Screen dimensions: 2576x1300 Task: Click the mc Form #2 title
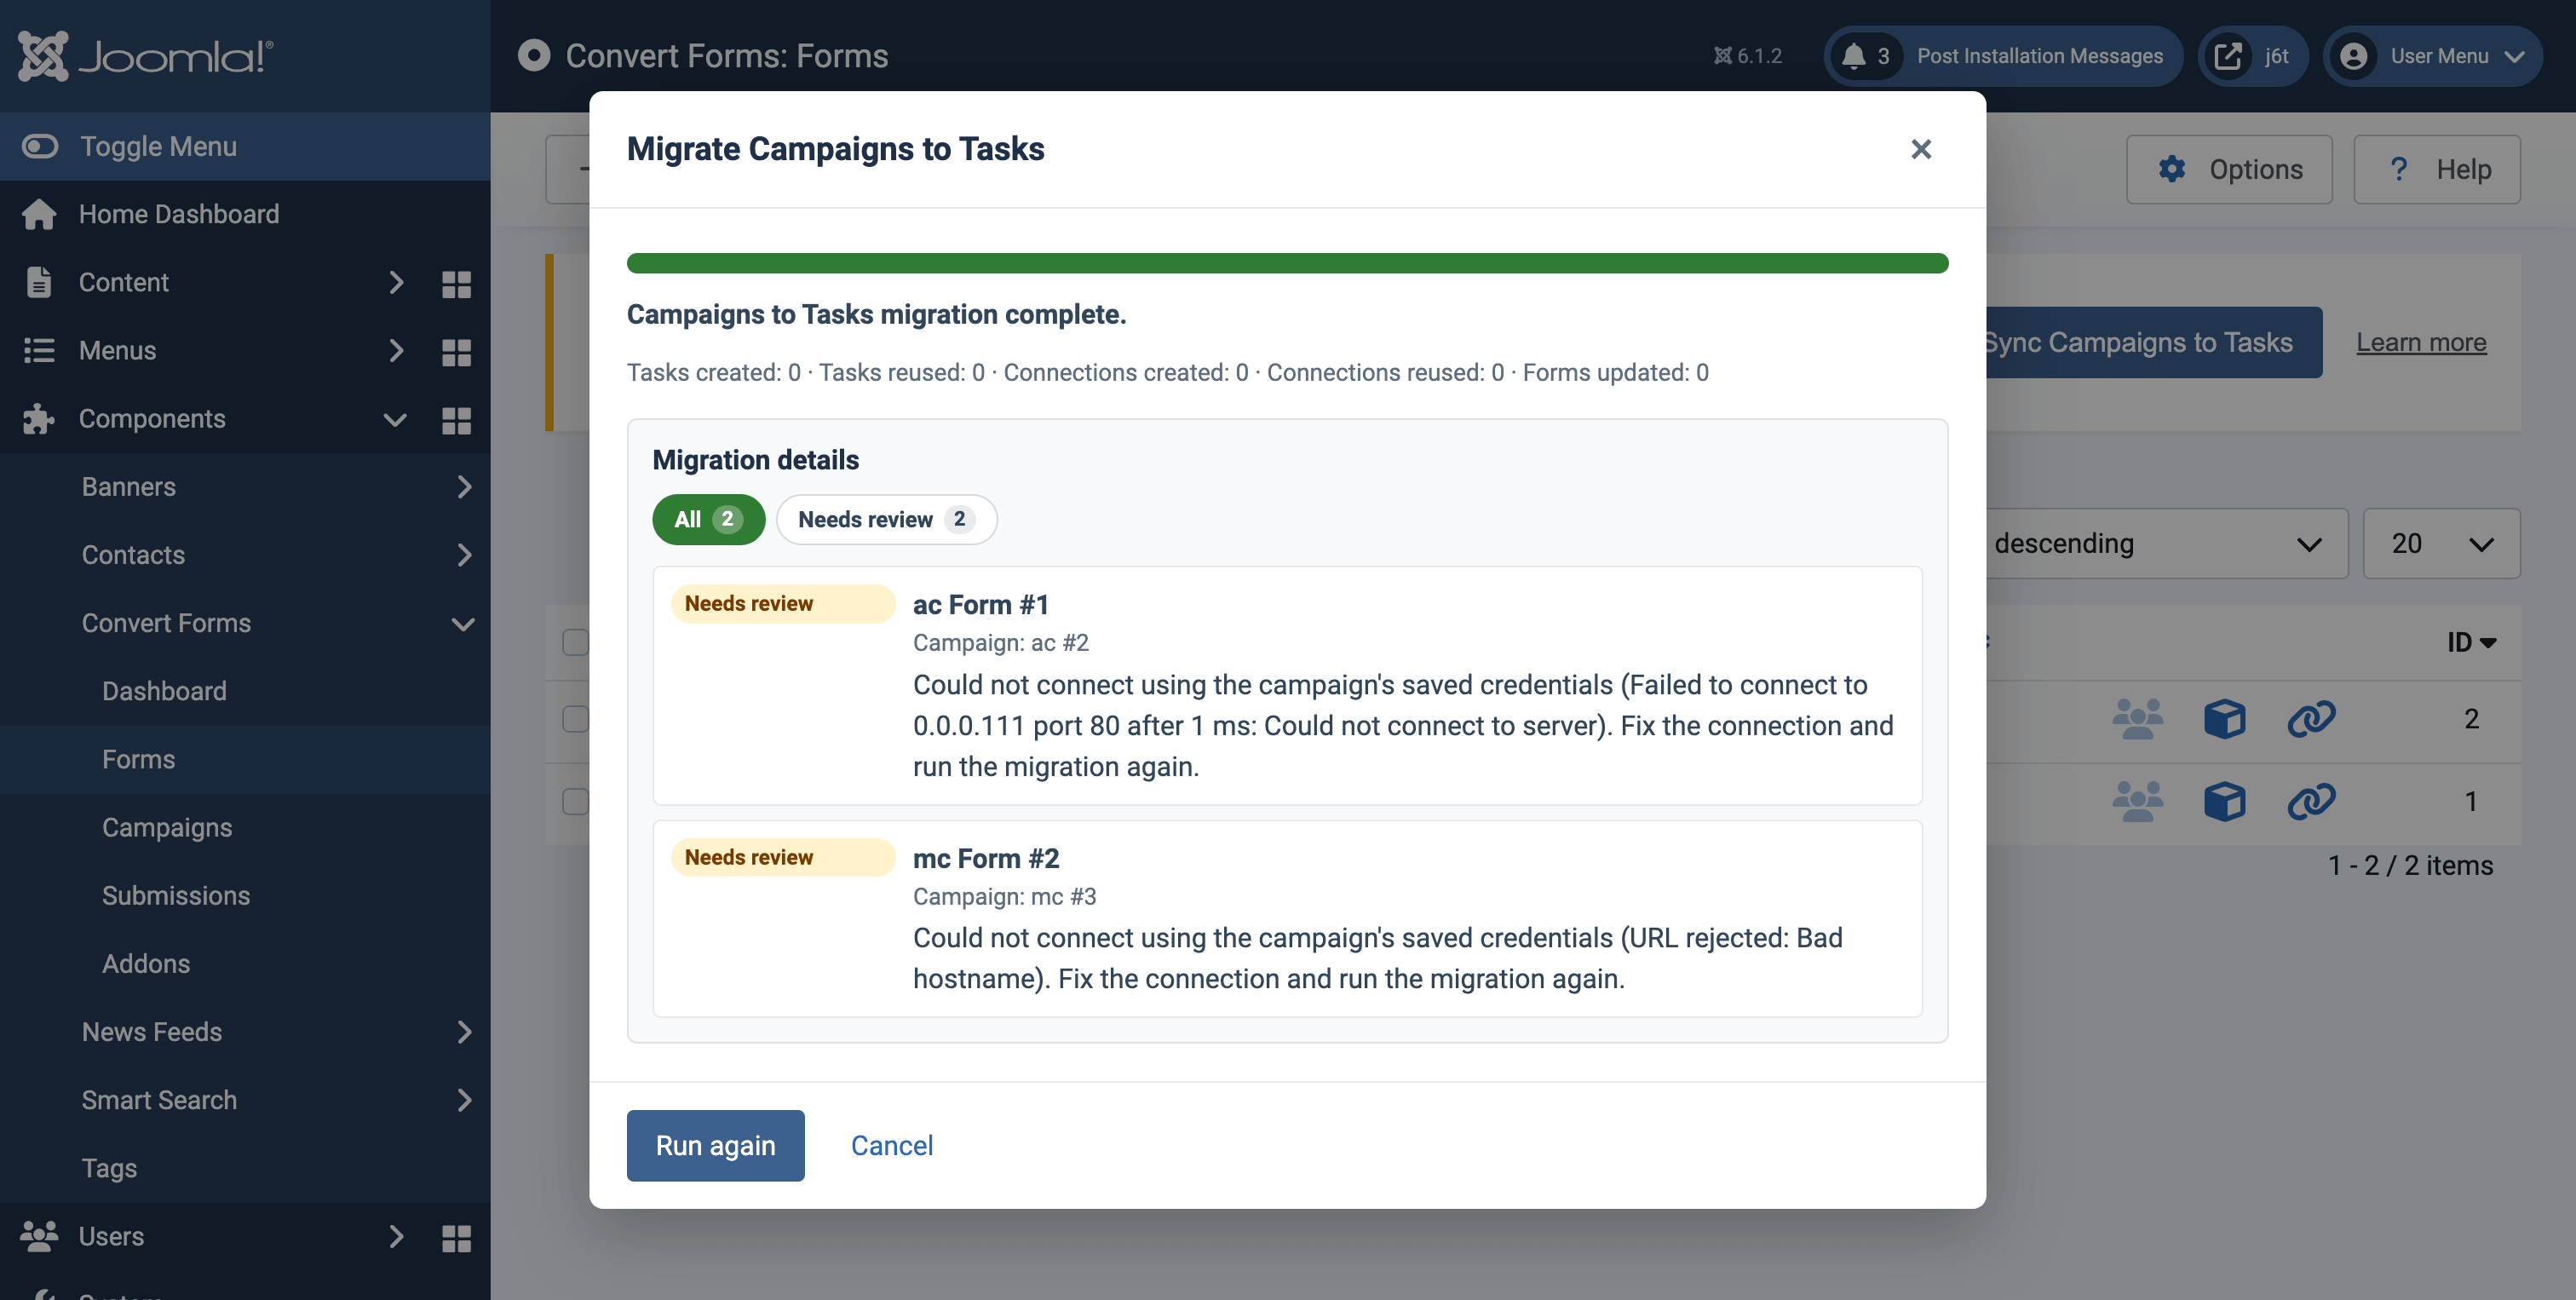click(x=986, y=858)
